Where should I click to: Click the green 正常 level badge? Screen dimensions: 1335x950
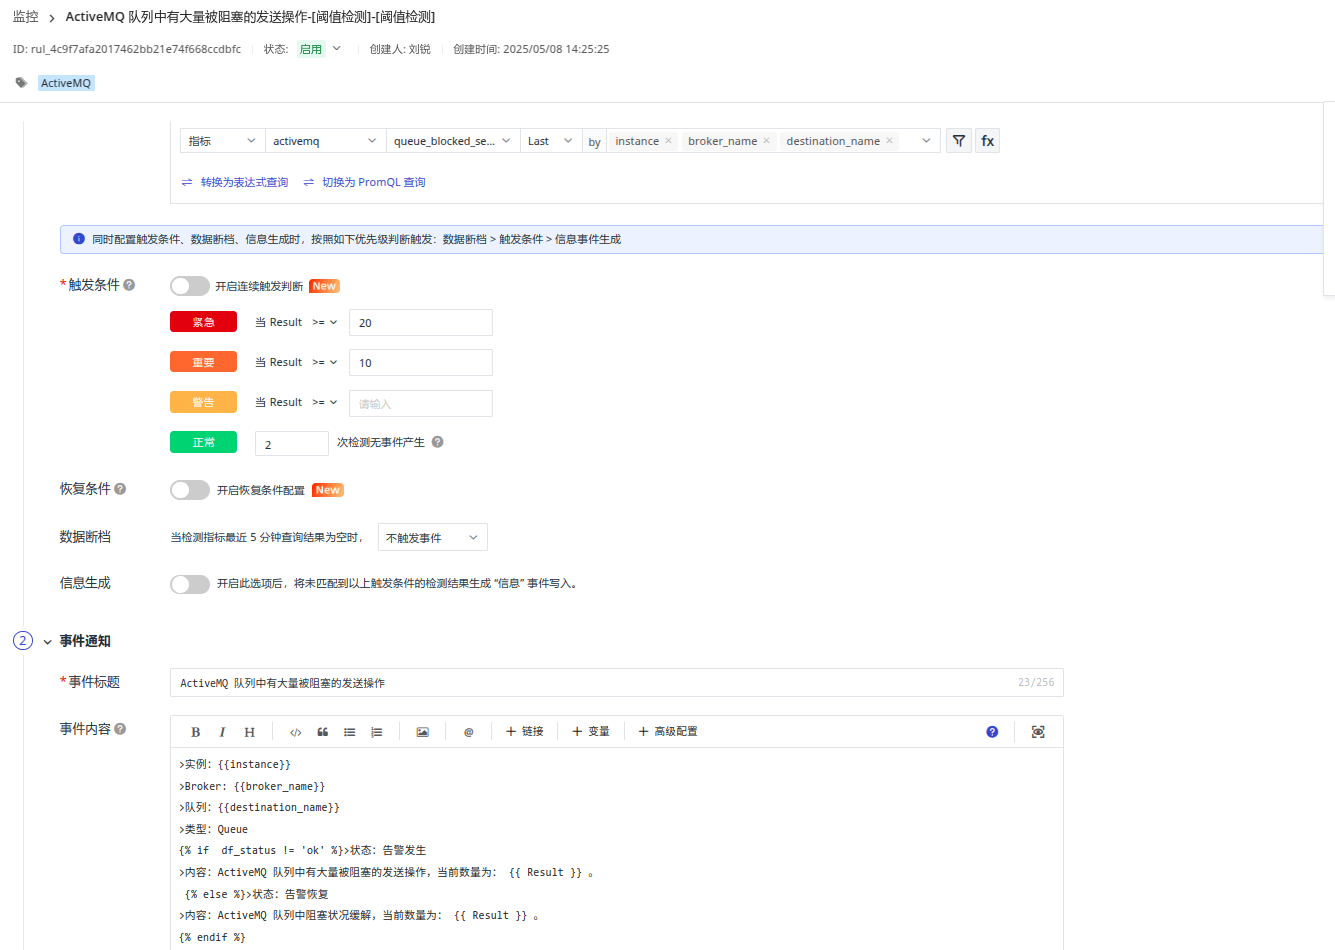(x=203, y=442)
